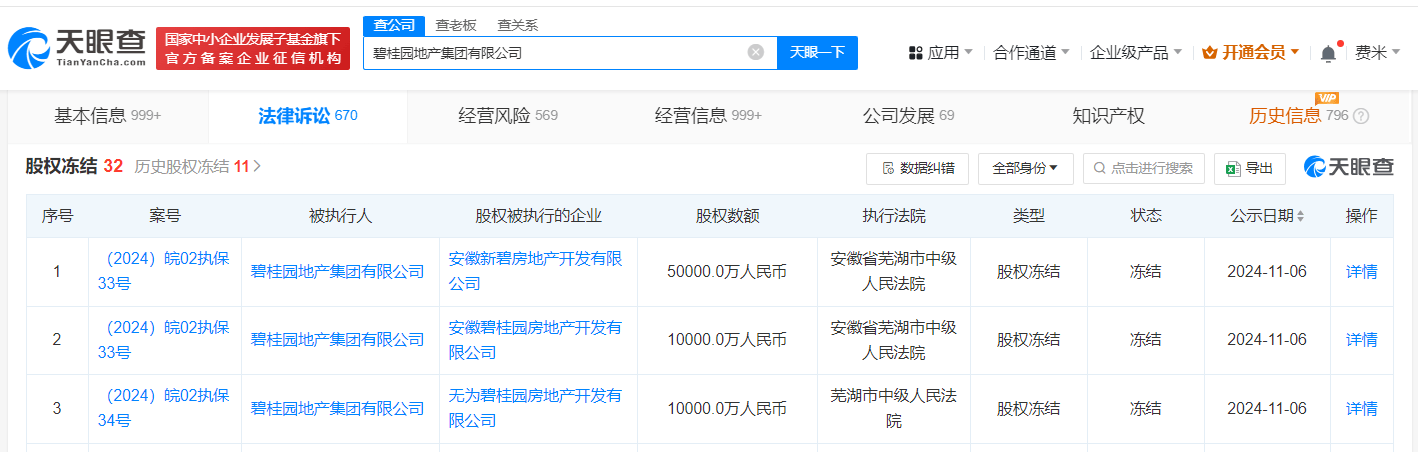Select the 查老板 search tab
This screenshot has height=452, width=1418.
(x=455, y=25)
